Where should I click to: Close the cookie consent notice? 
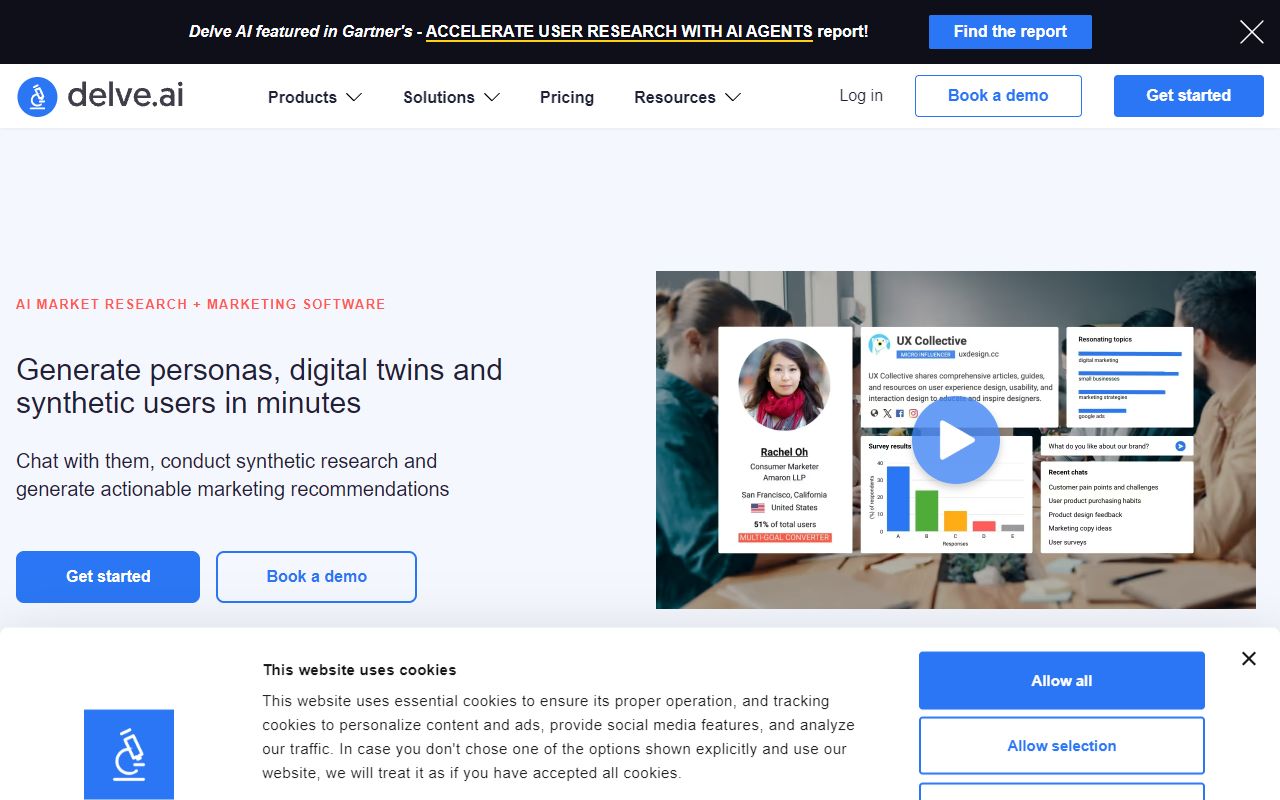(x=1248, y=659)
